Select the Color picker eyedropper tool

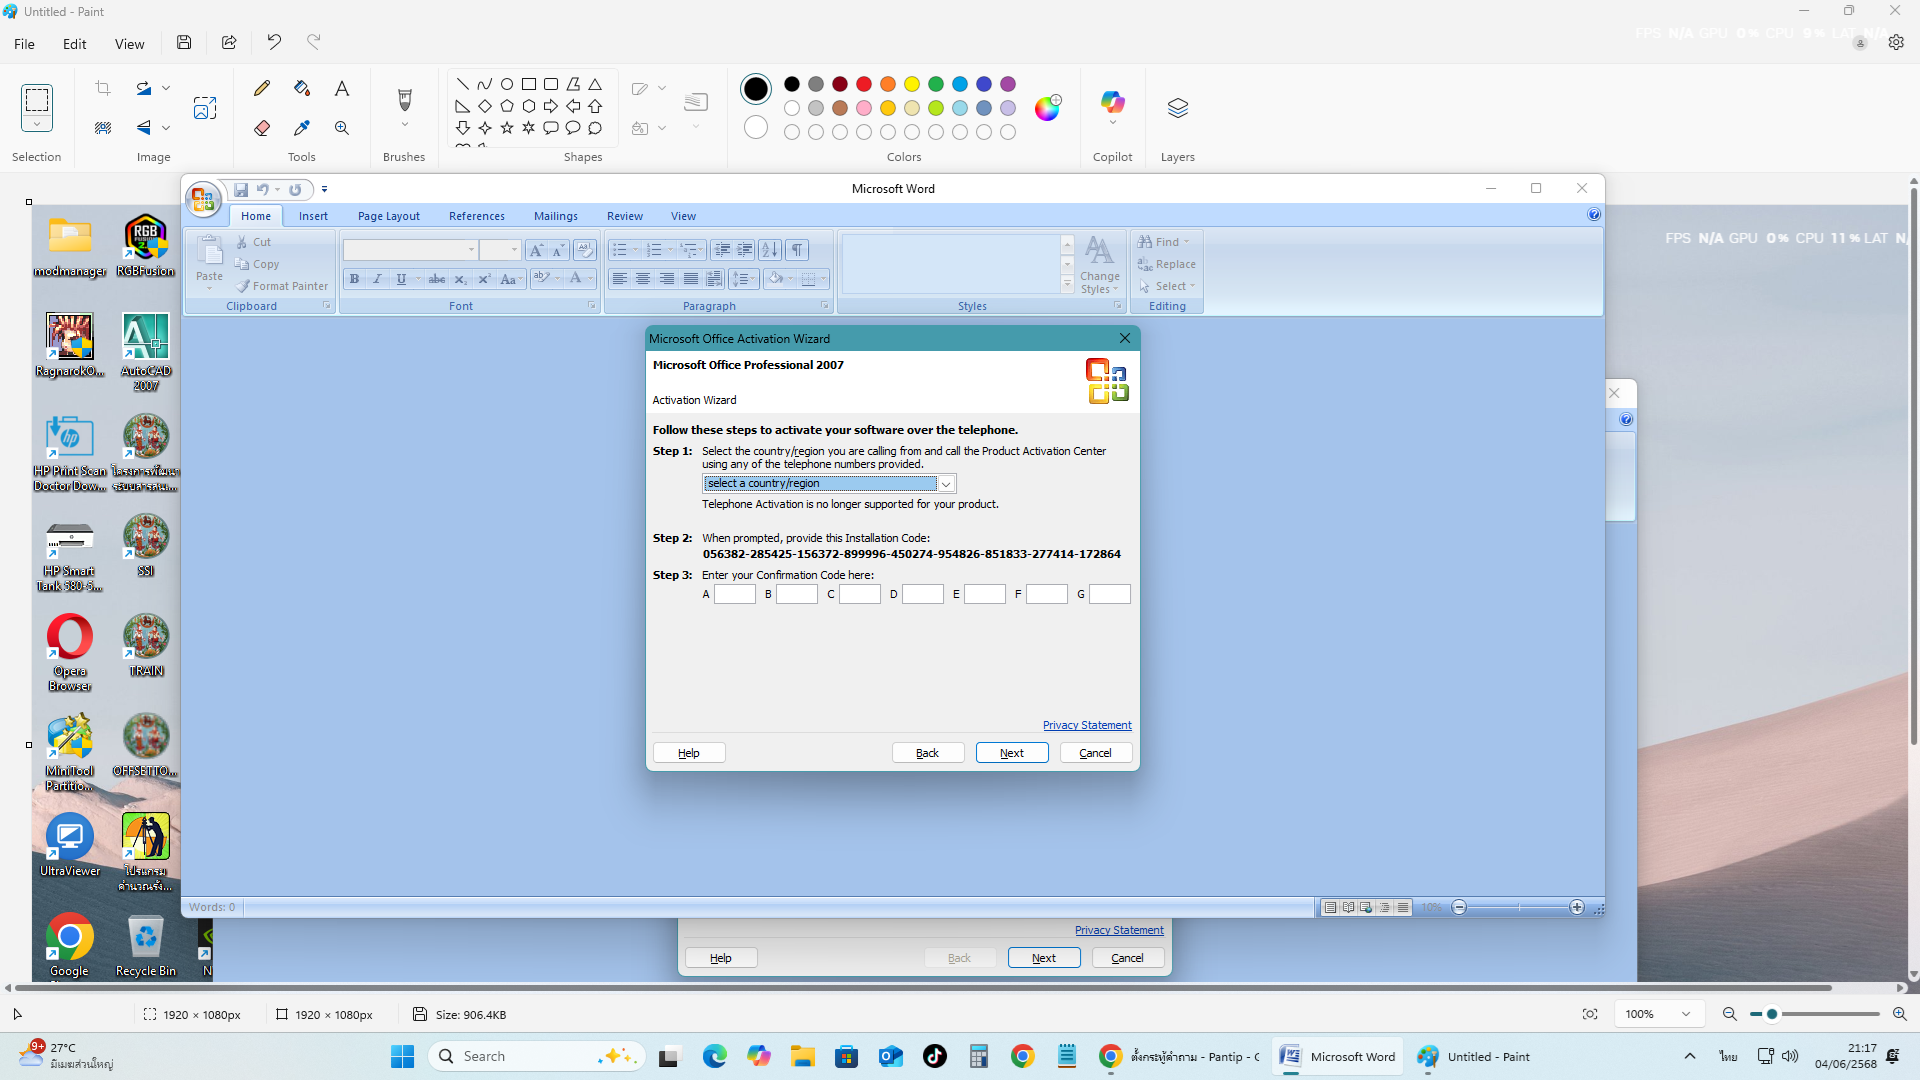(302, 128)
